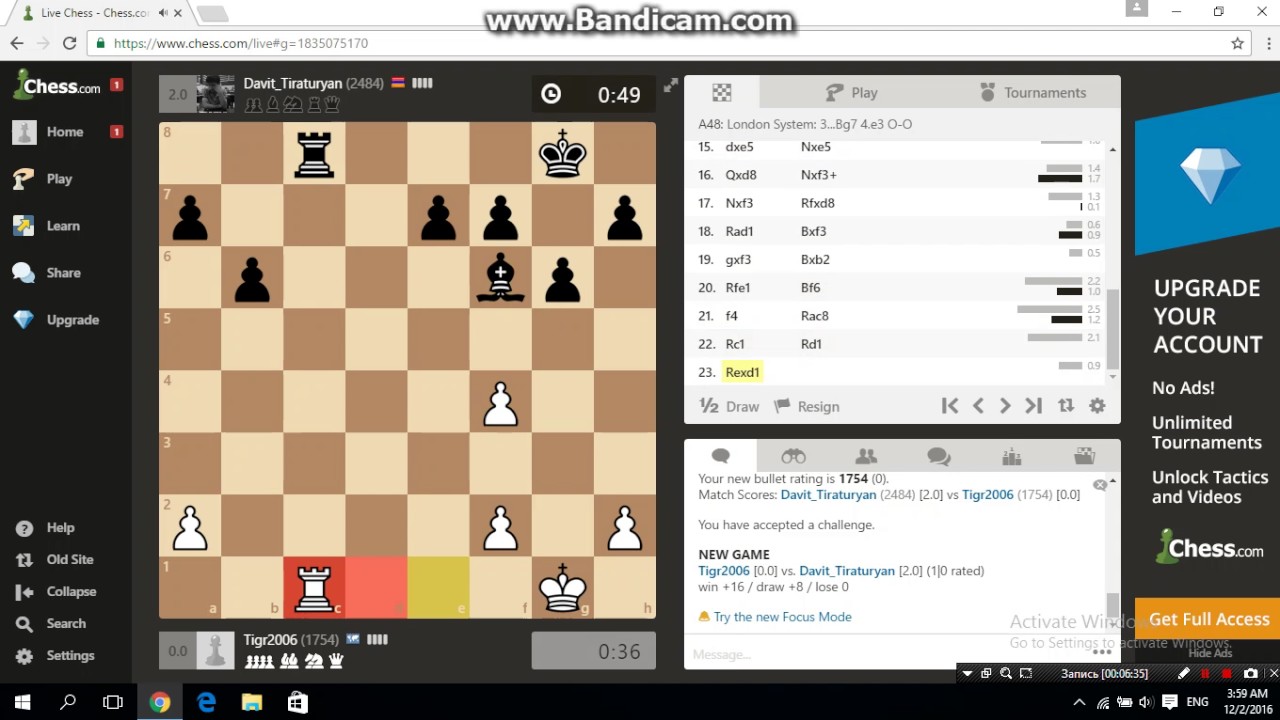
Task: Select move 16. Qxd8
Action: point(741,175)
